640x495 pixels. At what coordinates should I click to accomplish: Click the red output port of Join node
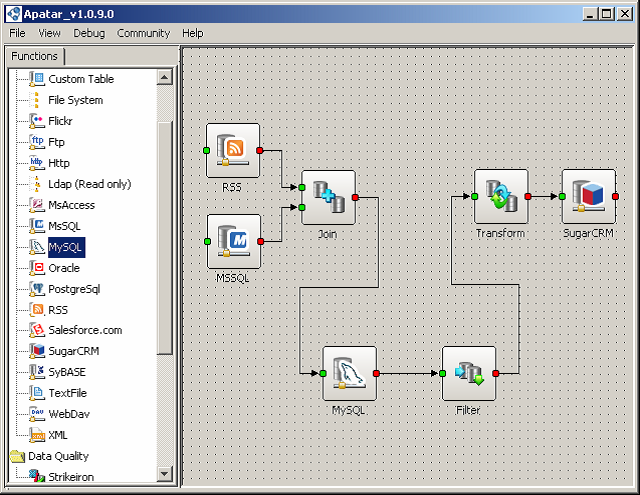coord(355,198)
